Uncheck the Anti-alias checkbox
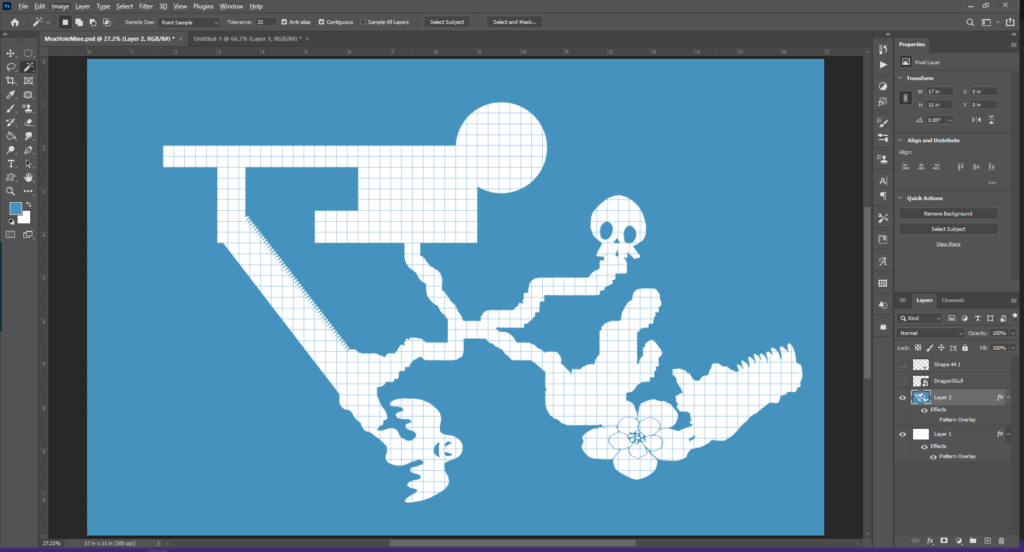This screenshot has height=552, width=1024. pyautogui.click(x=285, y=21)
